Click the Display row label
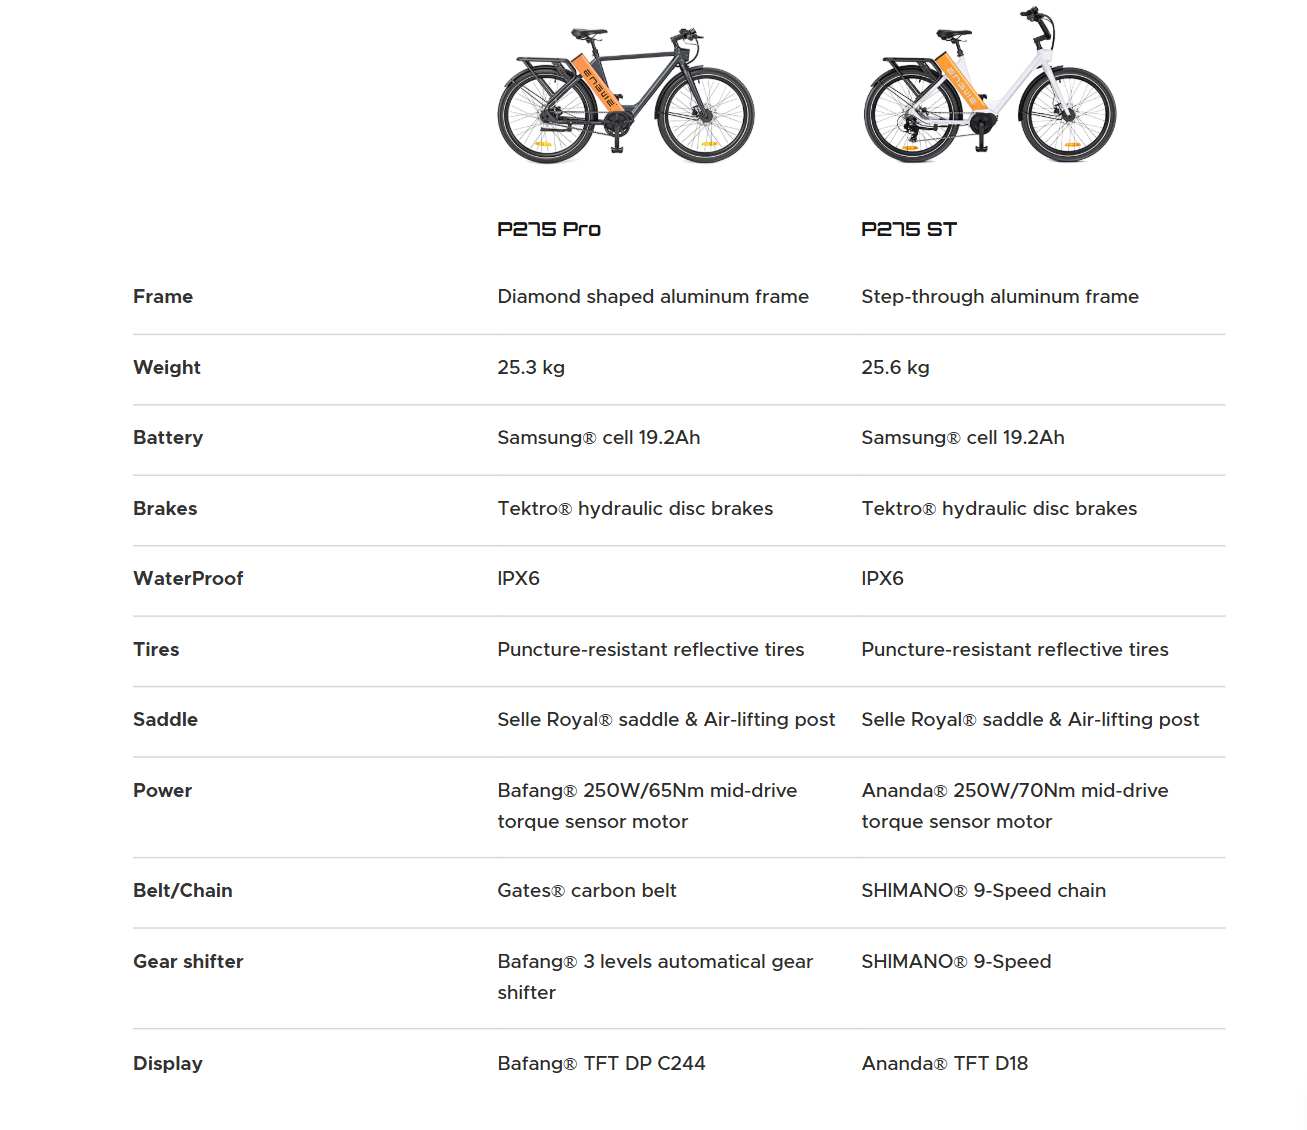The height and width of the screenshot is (1130, 1307). 167,1064
